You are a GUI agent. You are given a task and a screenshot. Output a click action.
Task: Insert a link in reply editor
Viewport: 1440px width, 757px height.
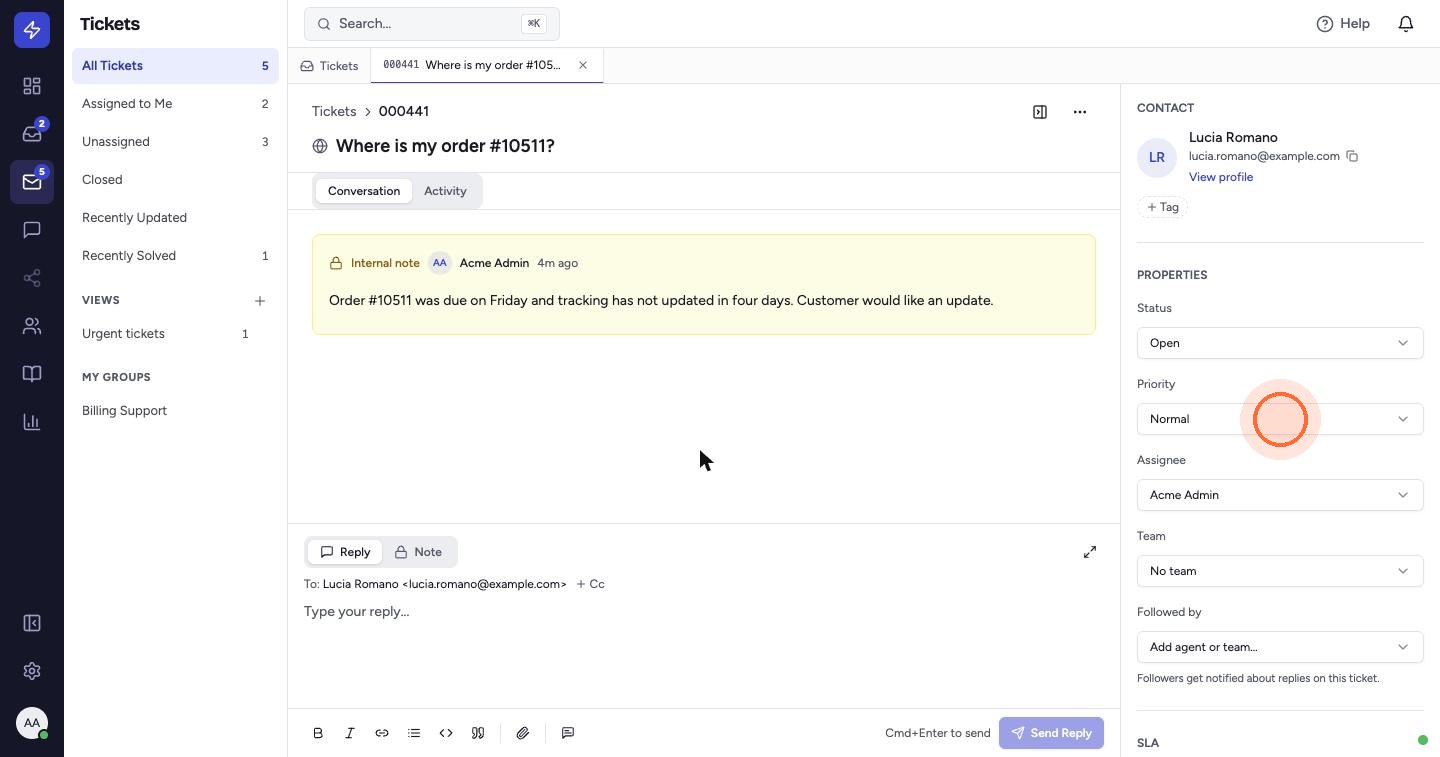(x=382, y=733)
